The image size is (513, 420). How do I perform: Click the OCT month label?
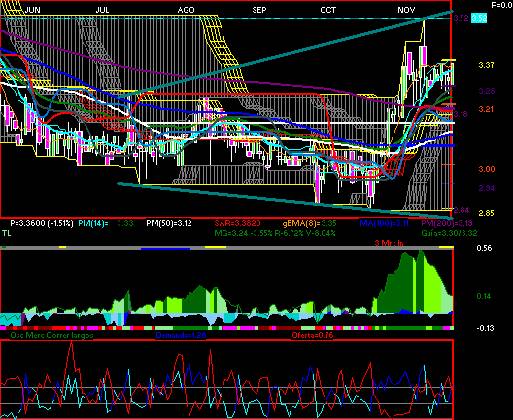click(x=328, y=10)
